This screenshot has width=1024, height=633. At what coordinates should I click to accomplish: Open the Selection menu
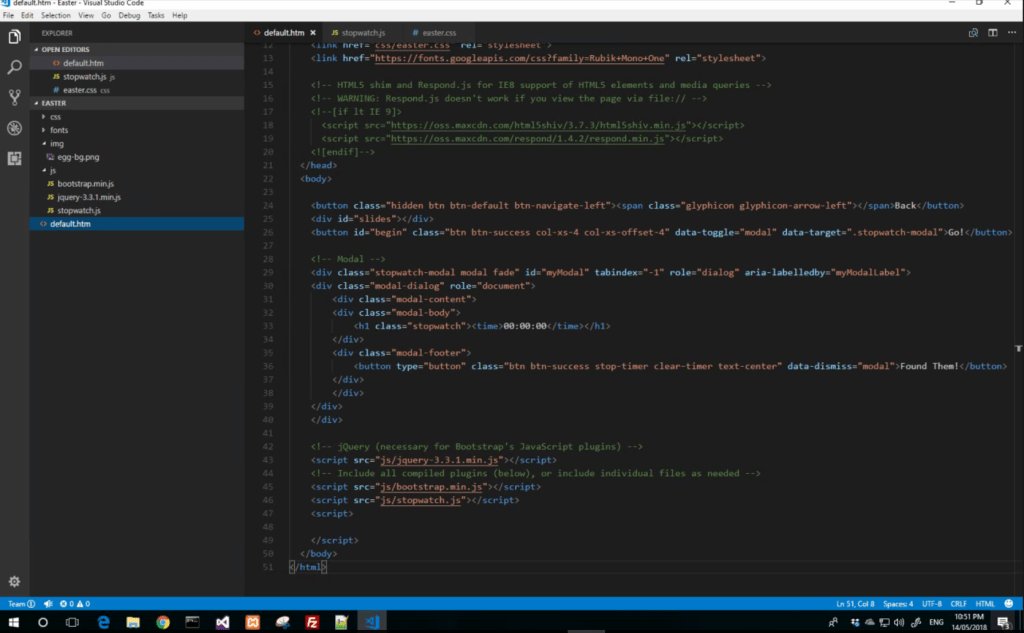(56, 15)
